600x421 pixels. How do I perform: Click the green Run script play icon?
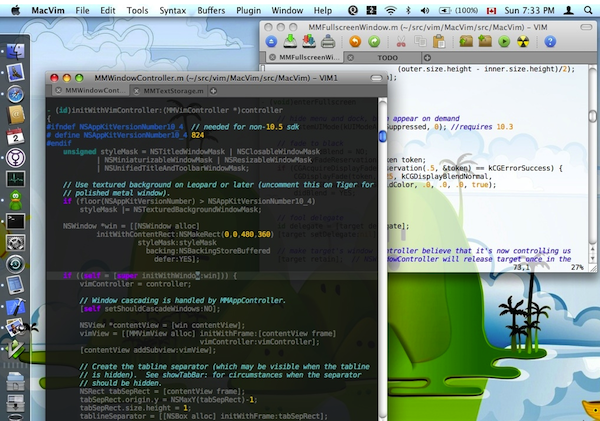[x=504, y=41]
